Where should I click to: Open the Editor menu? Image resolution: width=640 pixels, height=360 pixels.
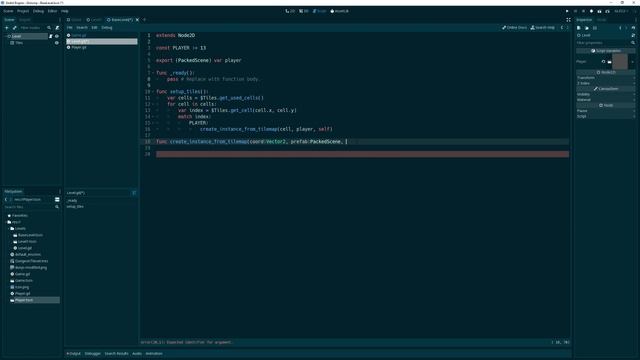[52, 11]
